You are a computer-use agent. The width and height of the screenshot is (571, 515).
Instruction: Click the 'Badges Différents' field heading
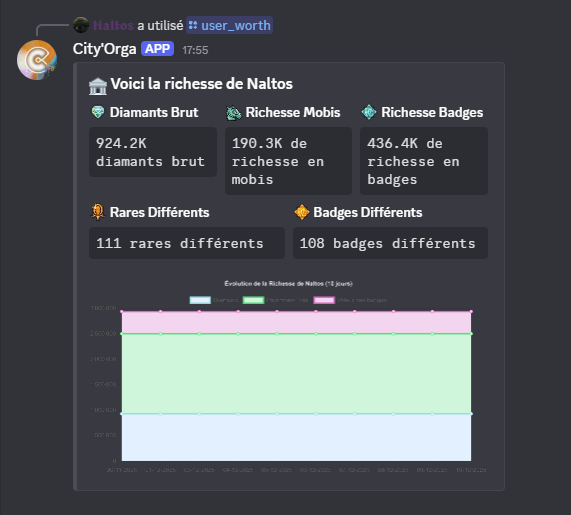pyautogui.click(x=368, y=212)
